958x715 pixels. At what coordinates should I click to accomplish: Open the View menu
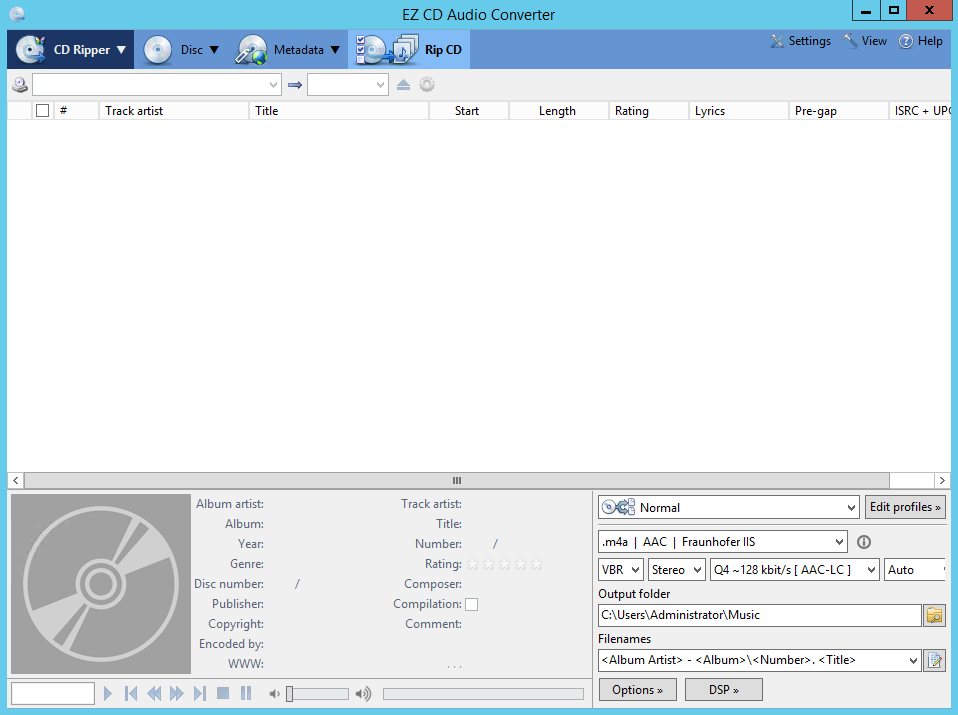point(865,41)
